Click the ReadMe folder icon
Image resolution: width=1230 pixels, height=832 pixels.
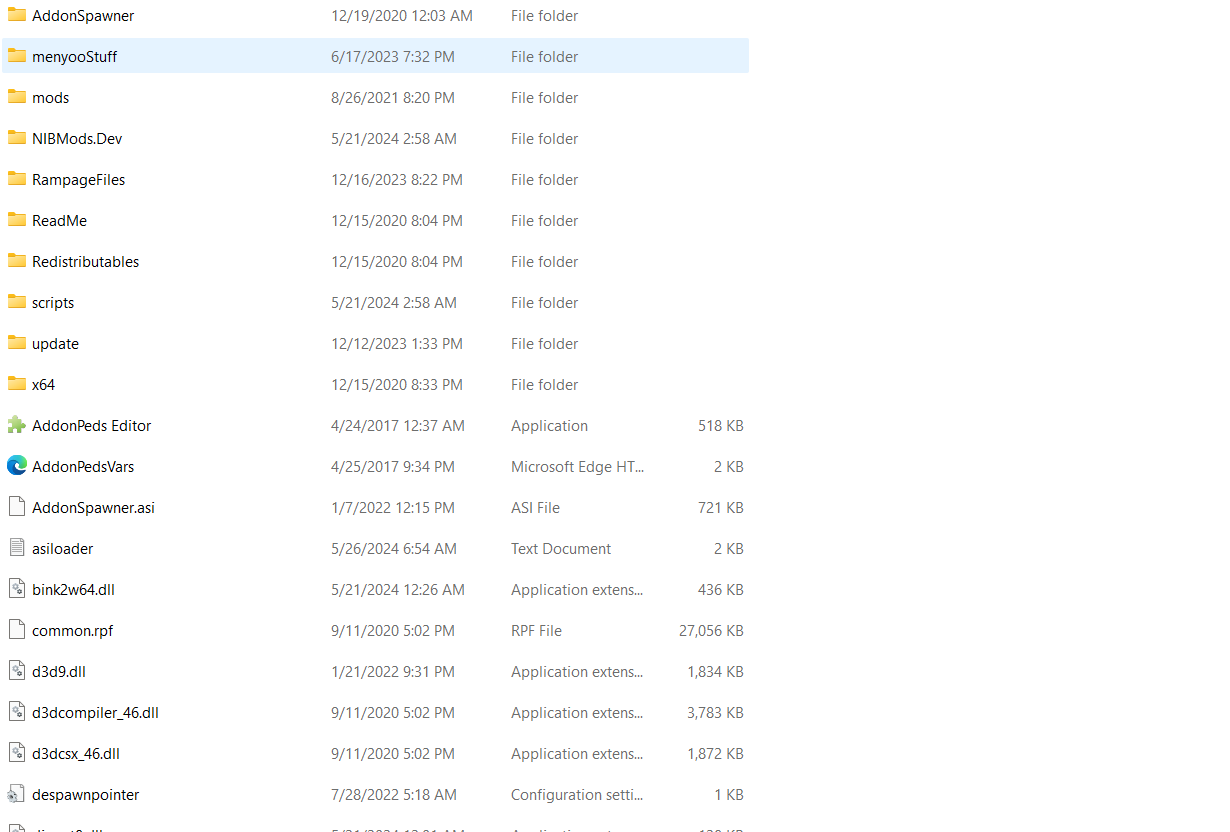coord(16,220)
